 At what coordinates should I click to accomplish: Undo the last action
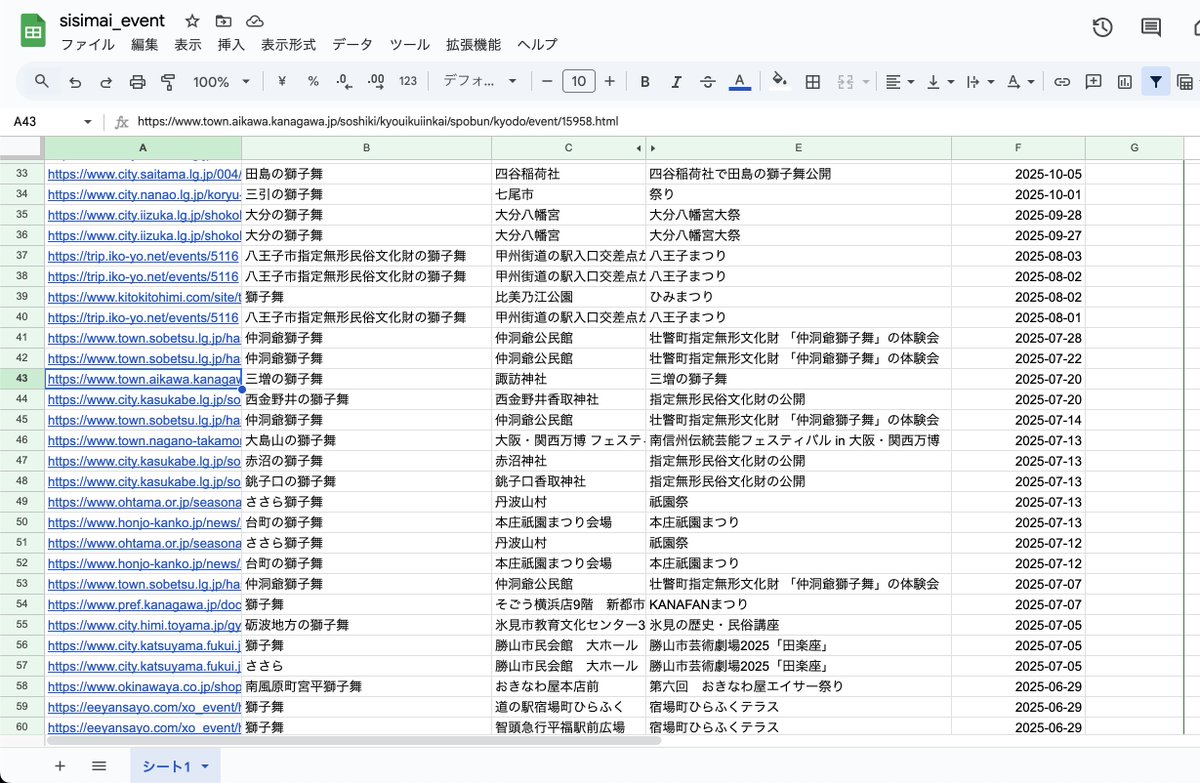click(x=75, y=81)
